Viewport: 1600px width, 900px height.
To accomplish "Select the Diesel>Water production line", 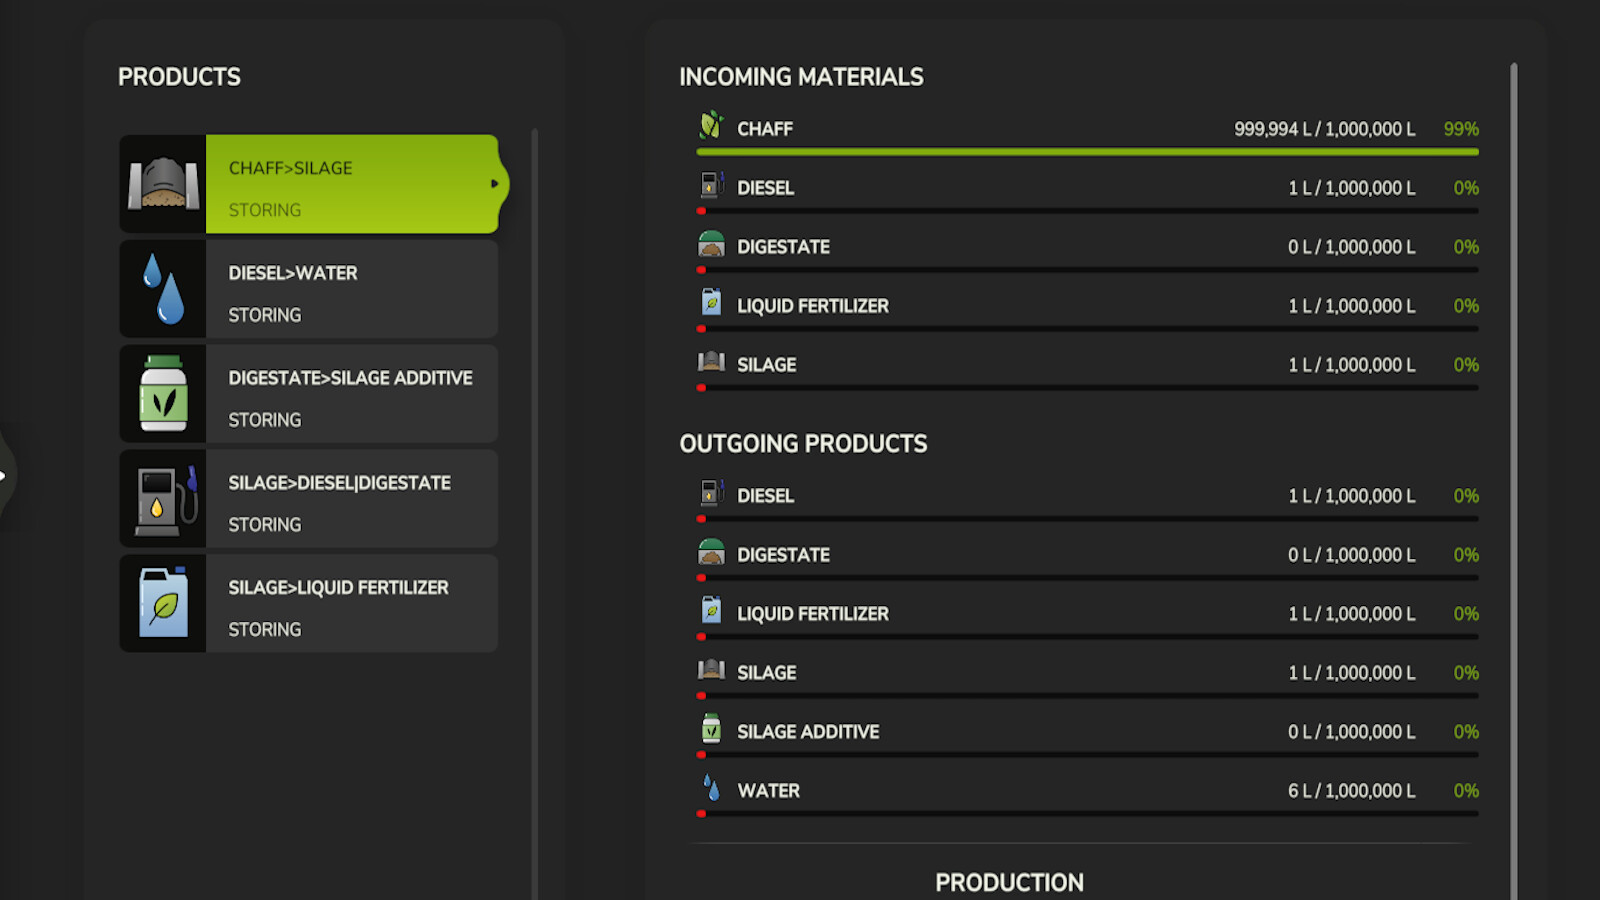I will tap(350, 289).
